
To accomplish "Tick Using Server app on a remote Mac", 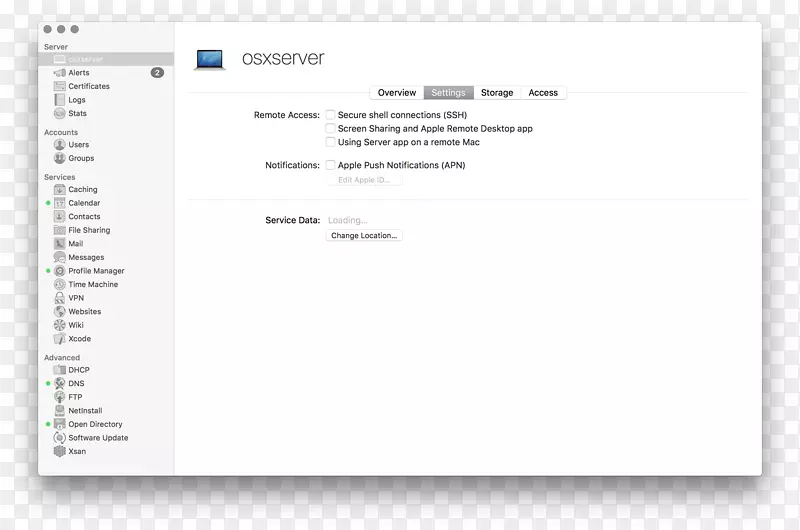I will 331,142.
